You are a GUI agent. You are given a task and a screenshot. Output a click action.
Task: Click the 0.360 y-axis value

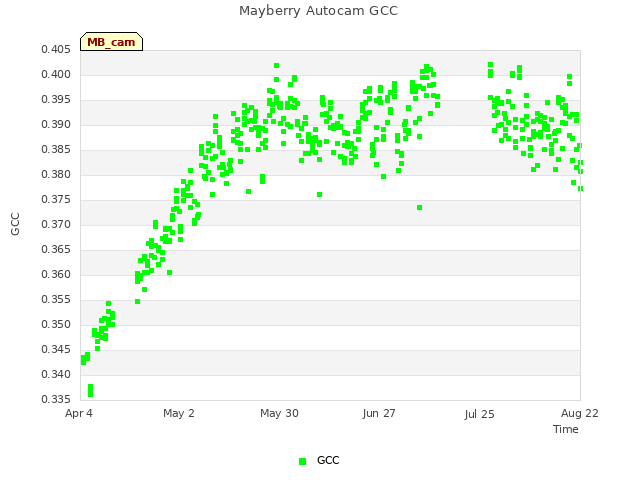[x=56, y=274]
